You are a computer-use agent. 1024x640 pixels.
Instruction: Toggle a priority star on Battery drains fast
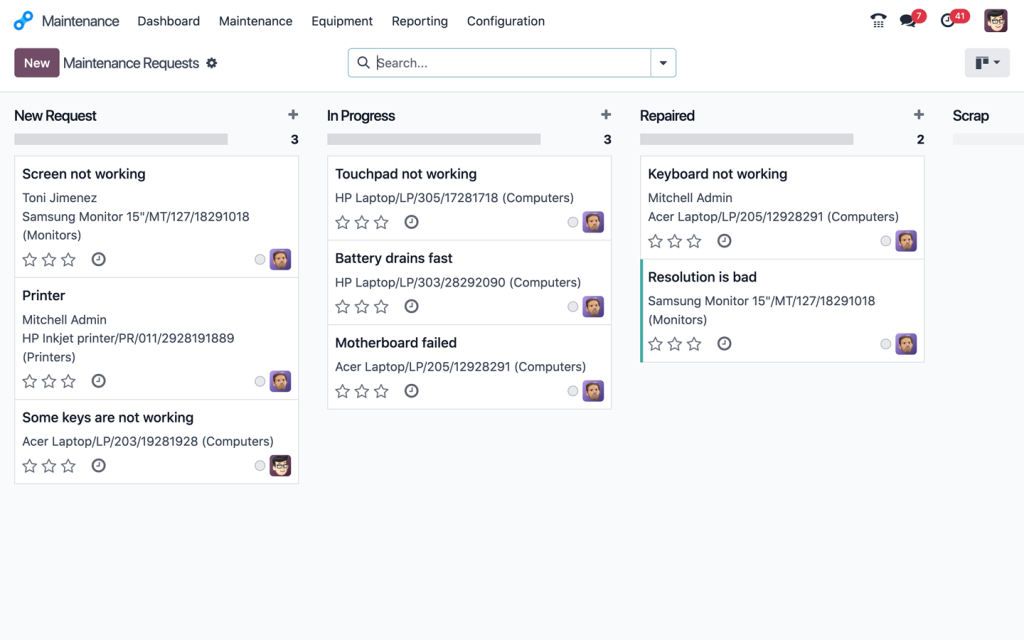pyautogui.click(x=342, y=306)
